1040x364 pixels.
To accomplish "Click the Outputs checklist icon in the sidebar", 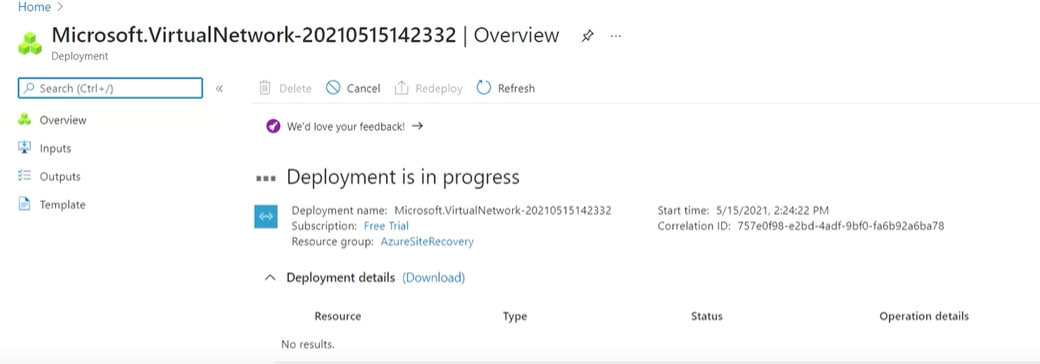I will pos(25,176).
